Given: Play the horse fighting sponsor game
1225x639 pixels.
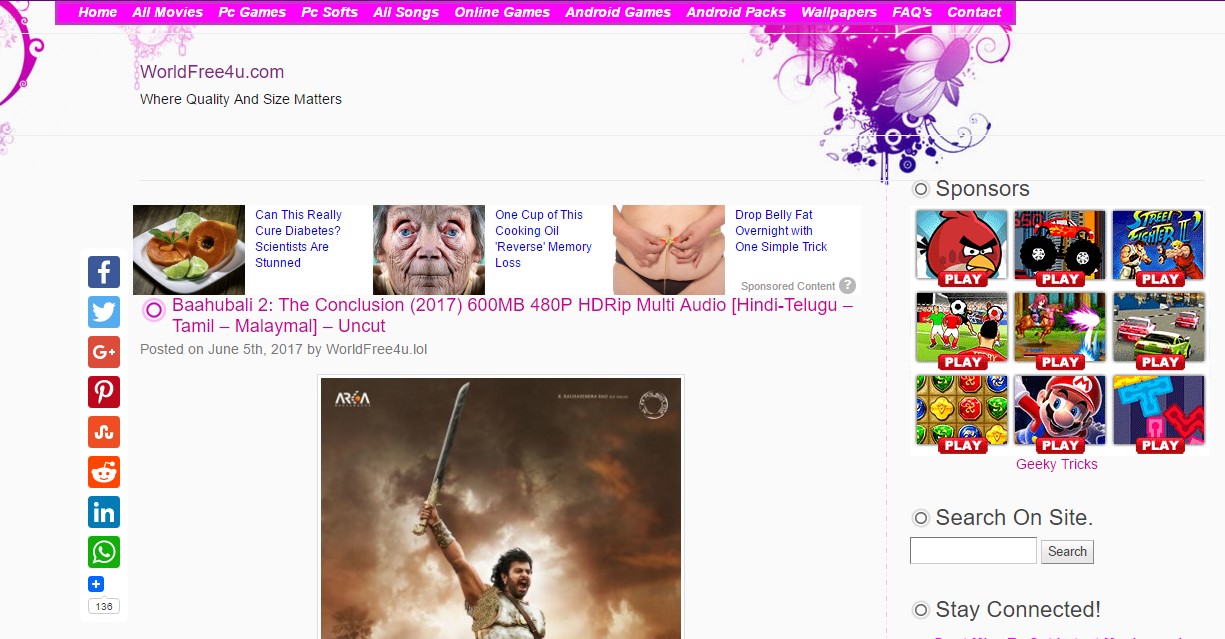Looking at the screenshot, I should pyautogui.click(x=1060, y=330).
